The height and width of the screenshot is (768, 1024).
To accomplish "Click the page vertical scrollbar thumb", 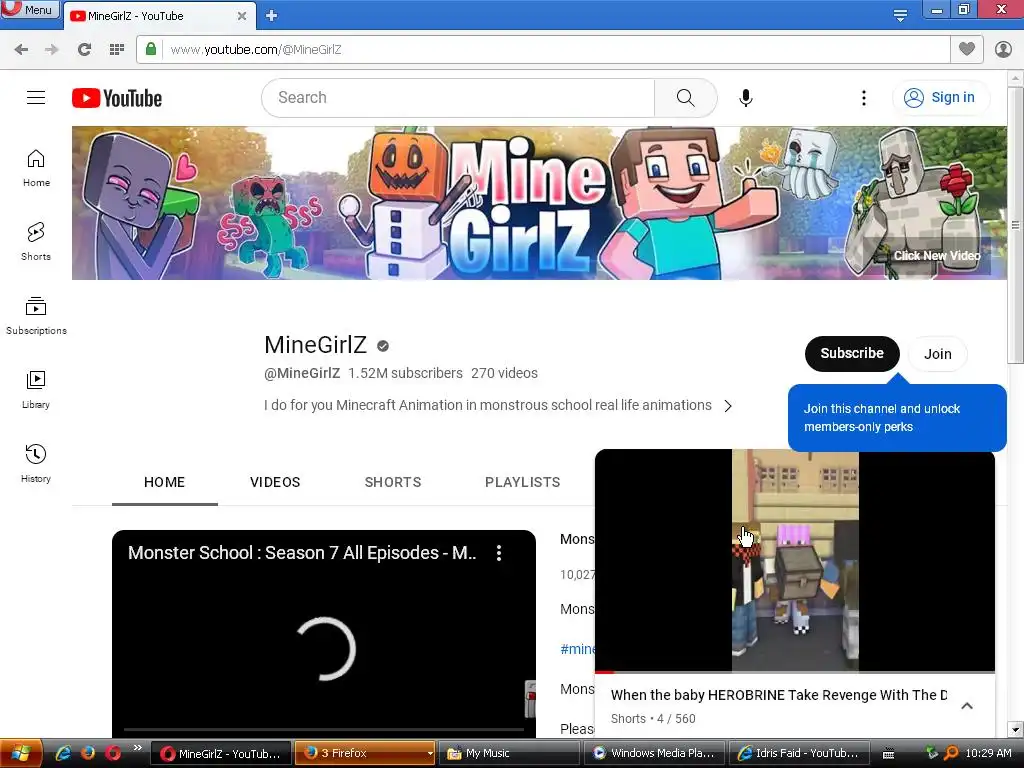I will point(1015,225).
